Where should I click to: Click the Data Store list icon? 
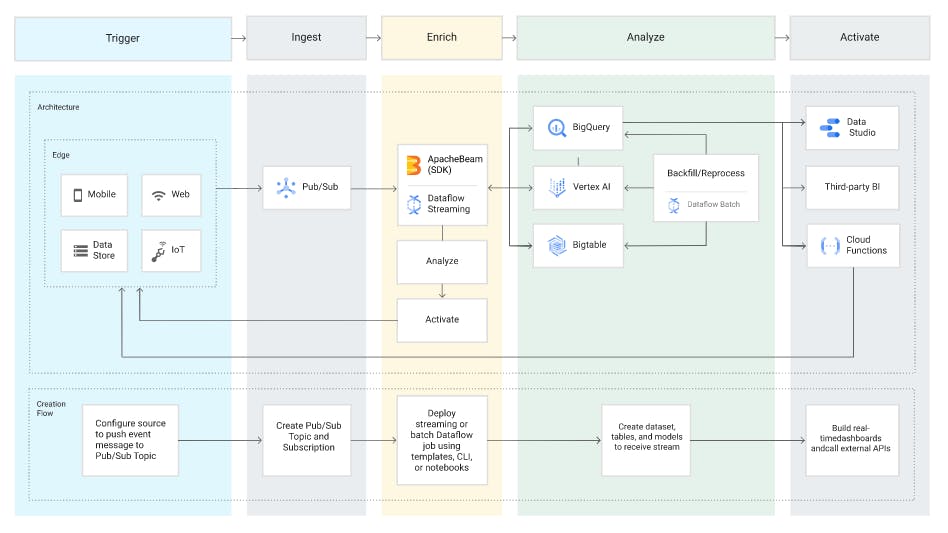point(80,250)
